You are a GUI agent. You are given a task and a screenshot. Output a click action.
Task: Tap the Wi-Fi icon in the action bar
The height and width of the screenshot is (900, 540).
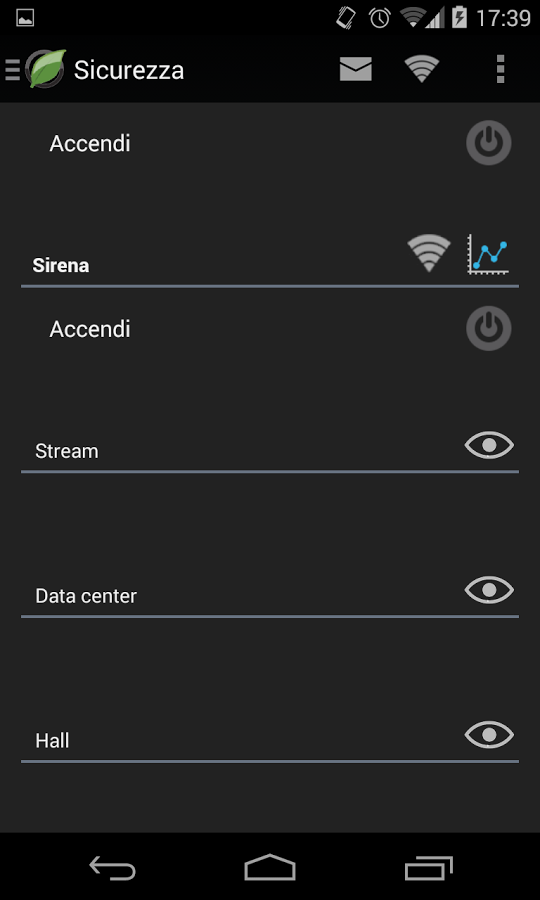[x=422, y=69]
